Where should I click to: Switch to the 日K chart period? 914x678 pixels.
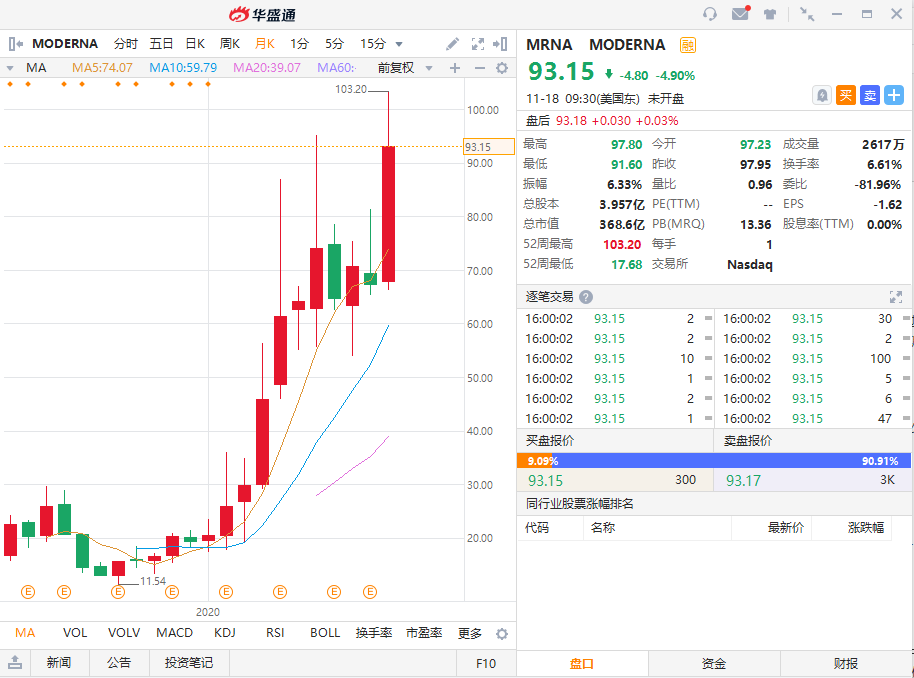pos(195,44)
